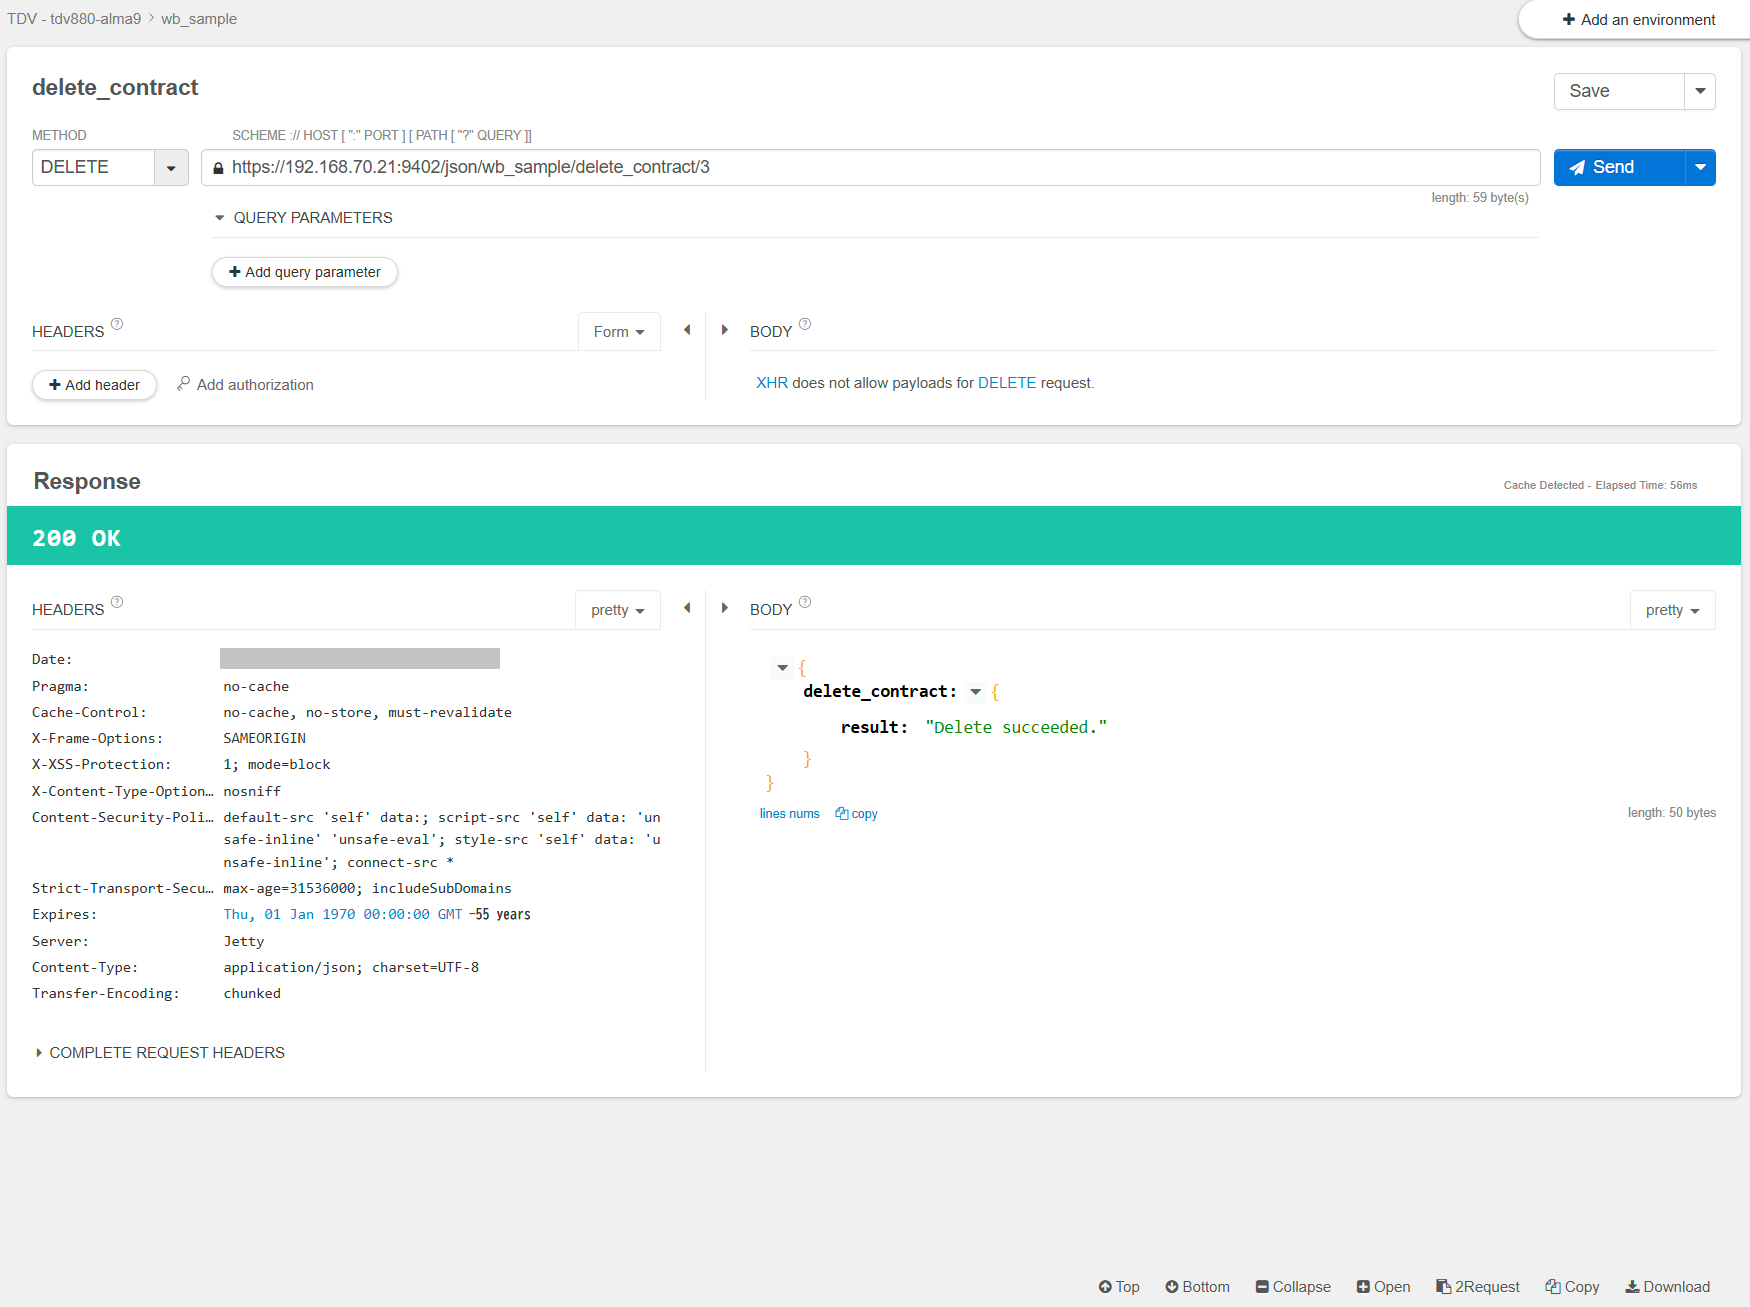The width and height of the screenshot is (1750, 1307).
Task: Click the request URL input field
Action: (870, 167)
